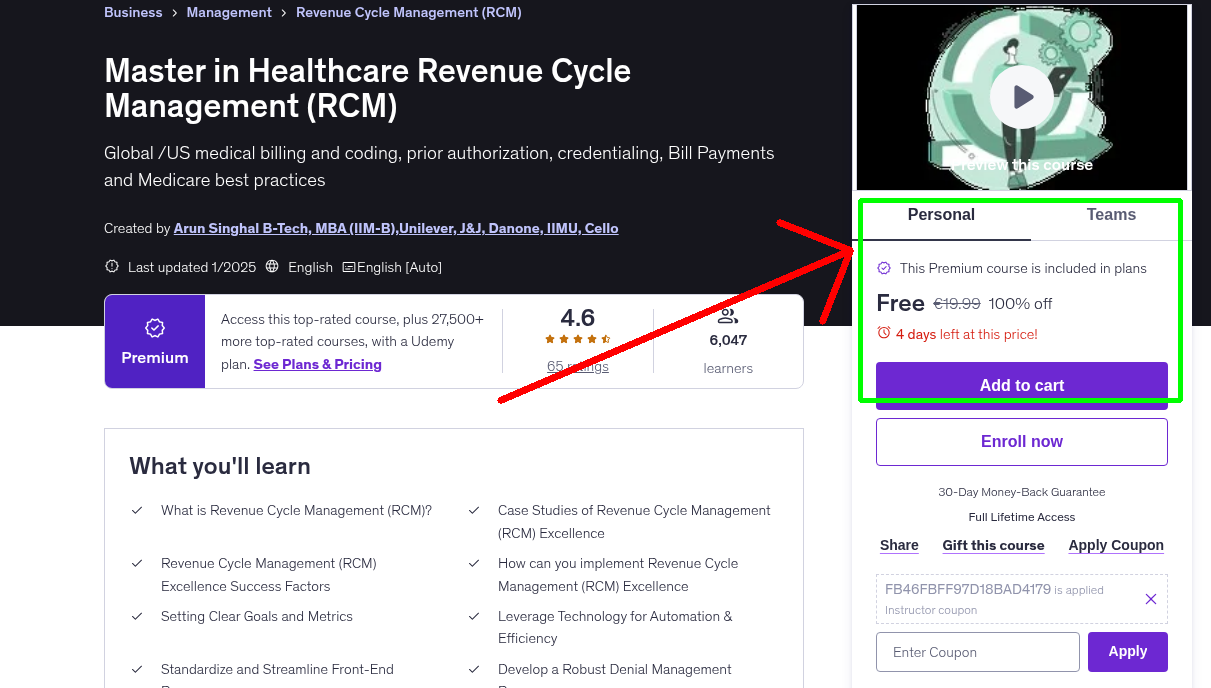Click the Enroll now button

(1021, 441)
